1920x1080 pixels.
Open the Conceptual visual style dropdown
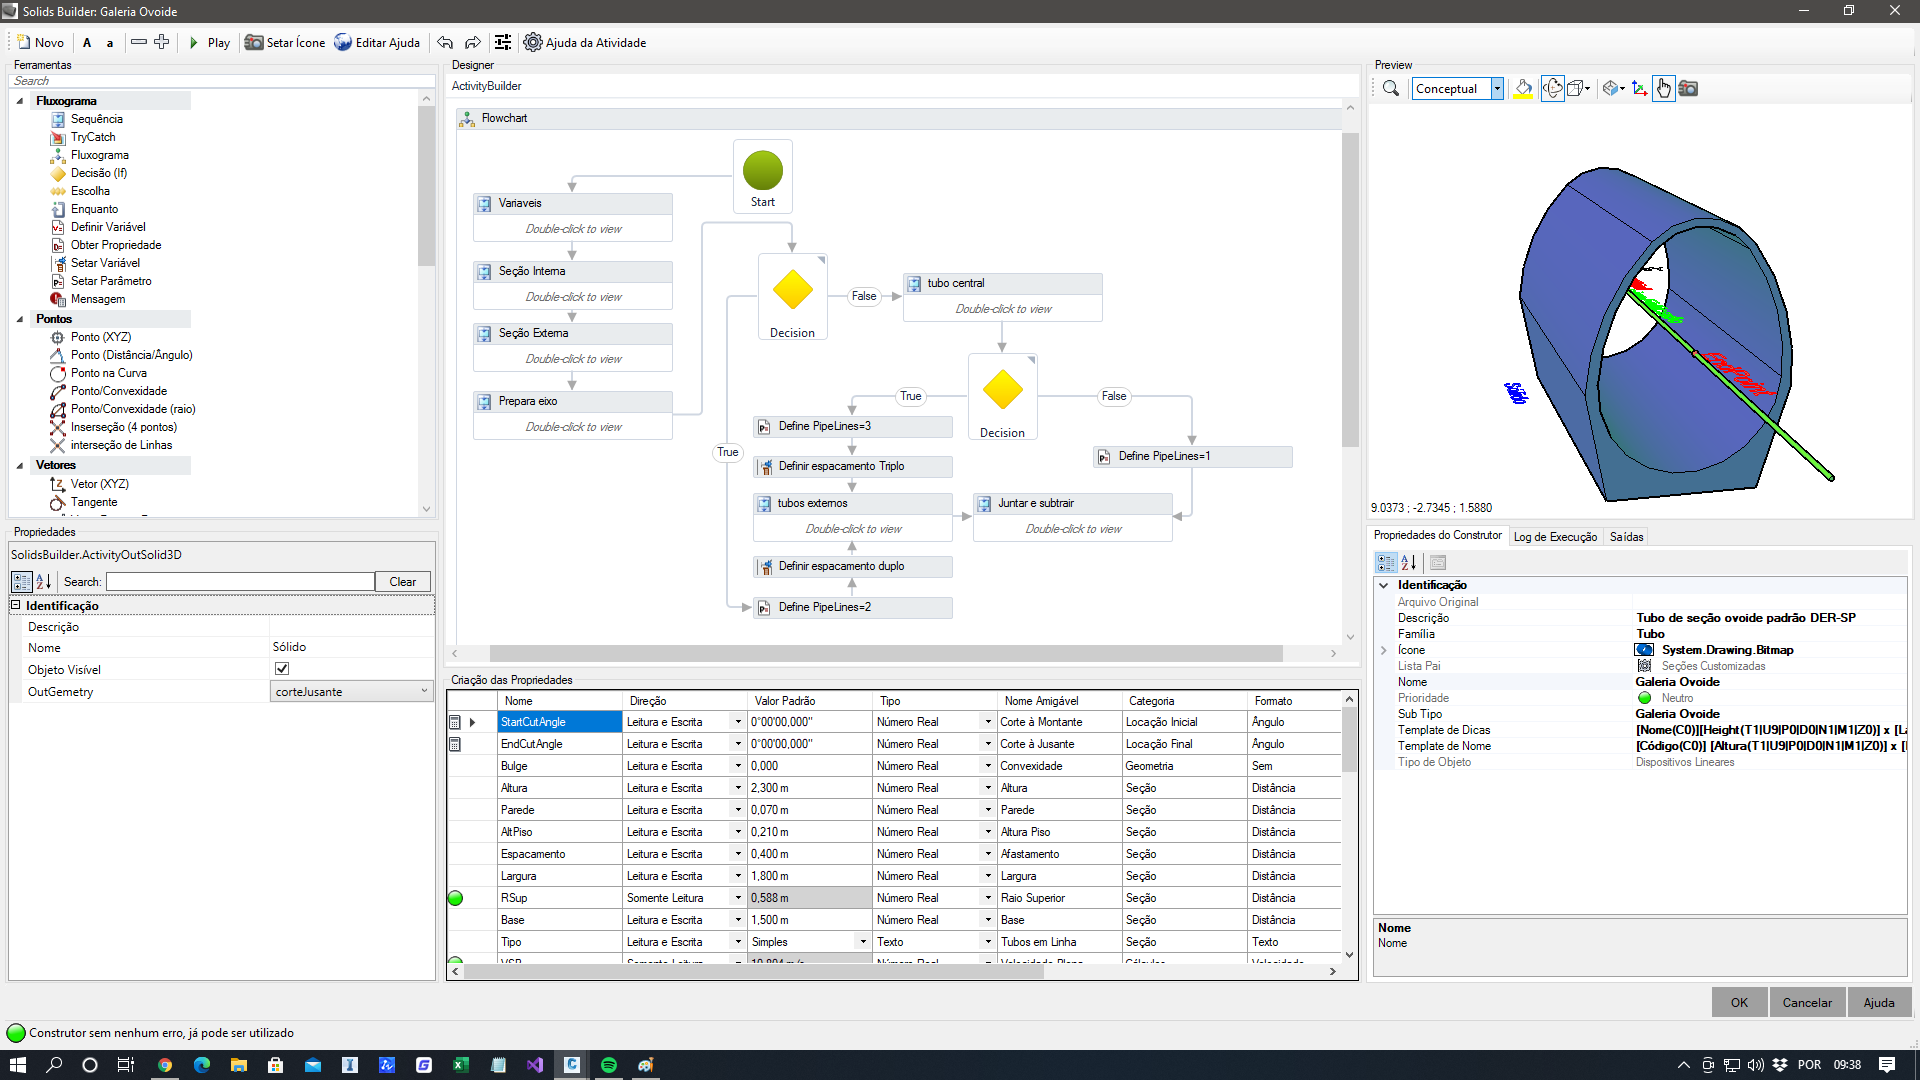coord(1497,89)
